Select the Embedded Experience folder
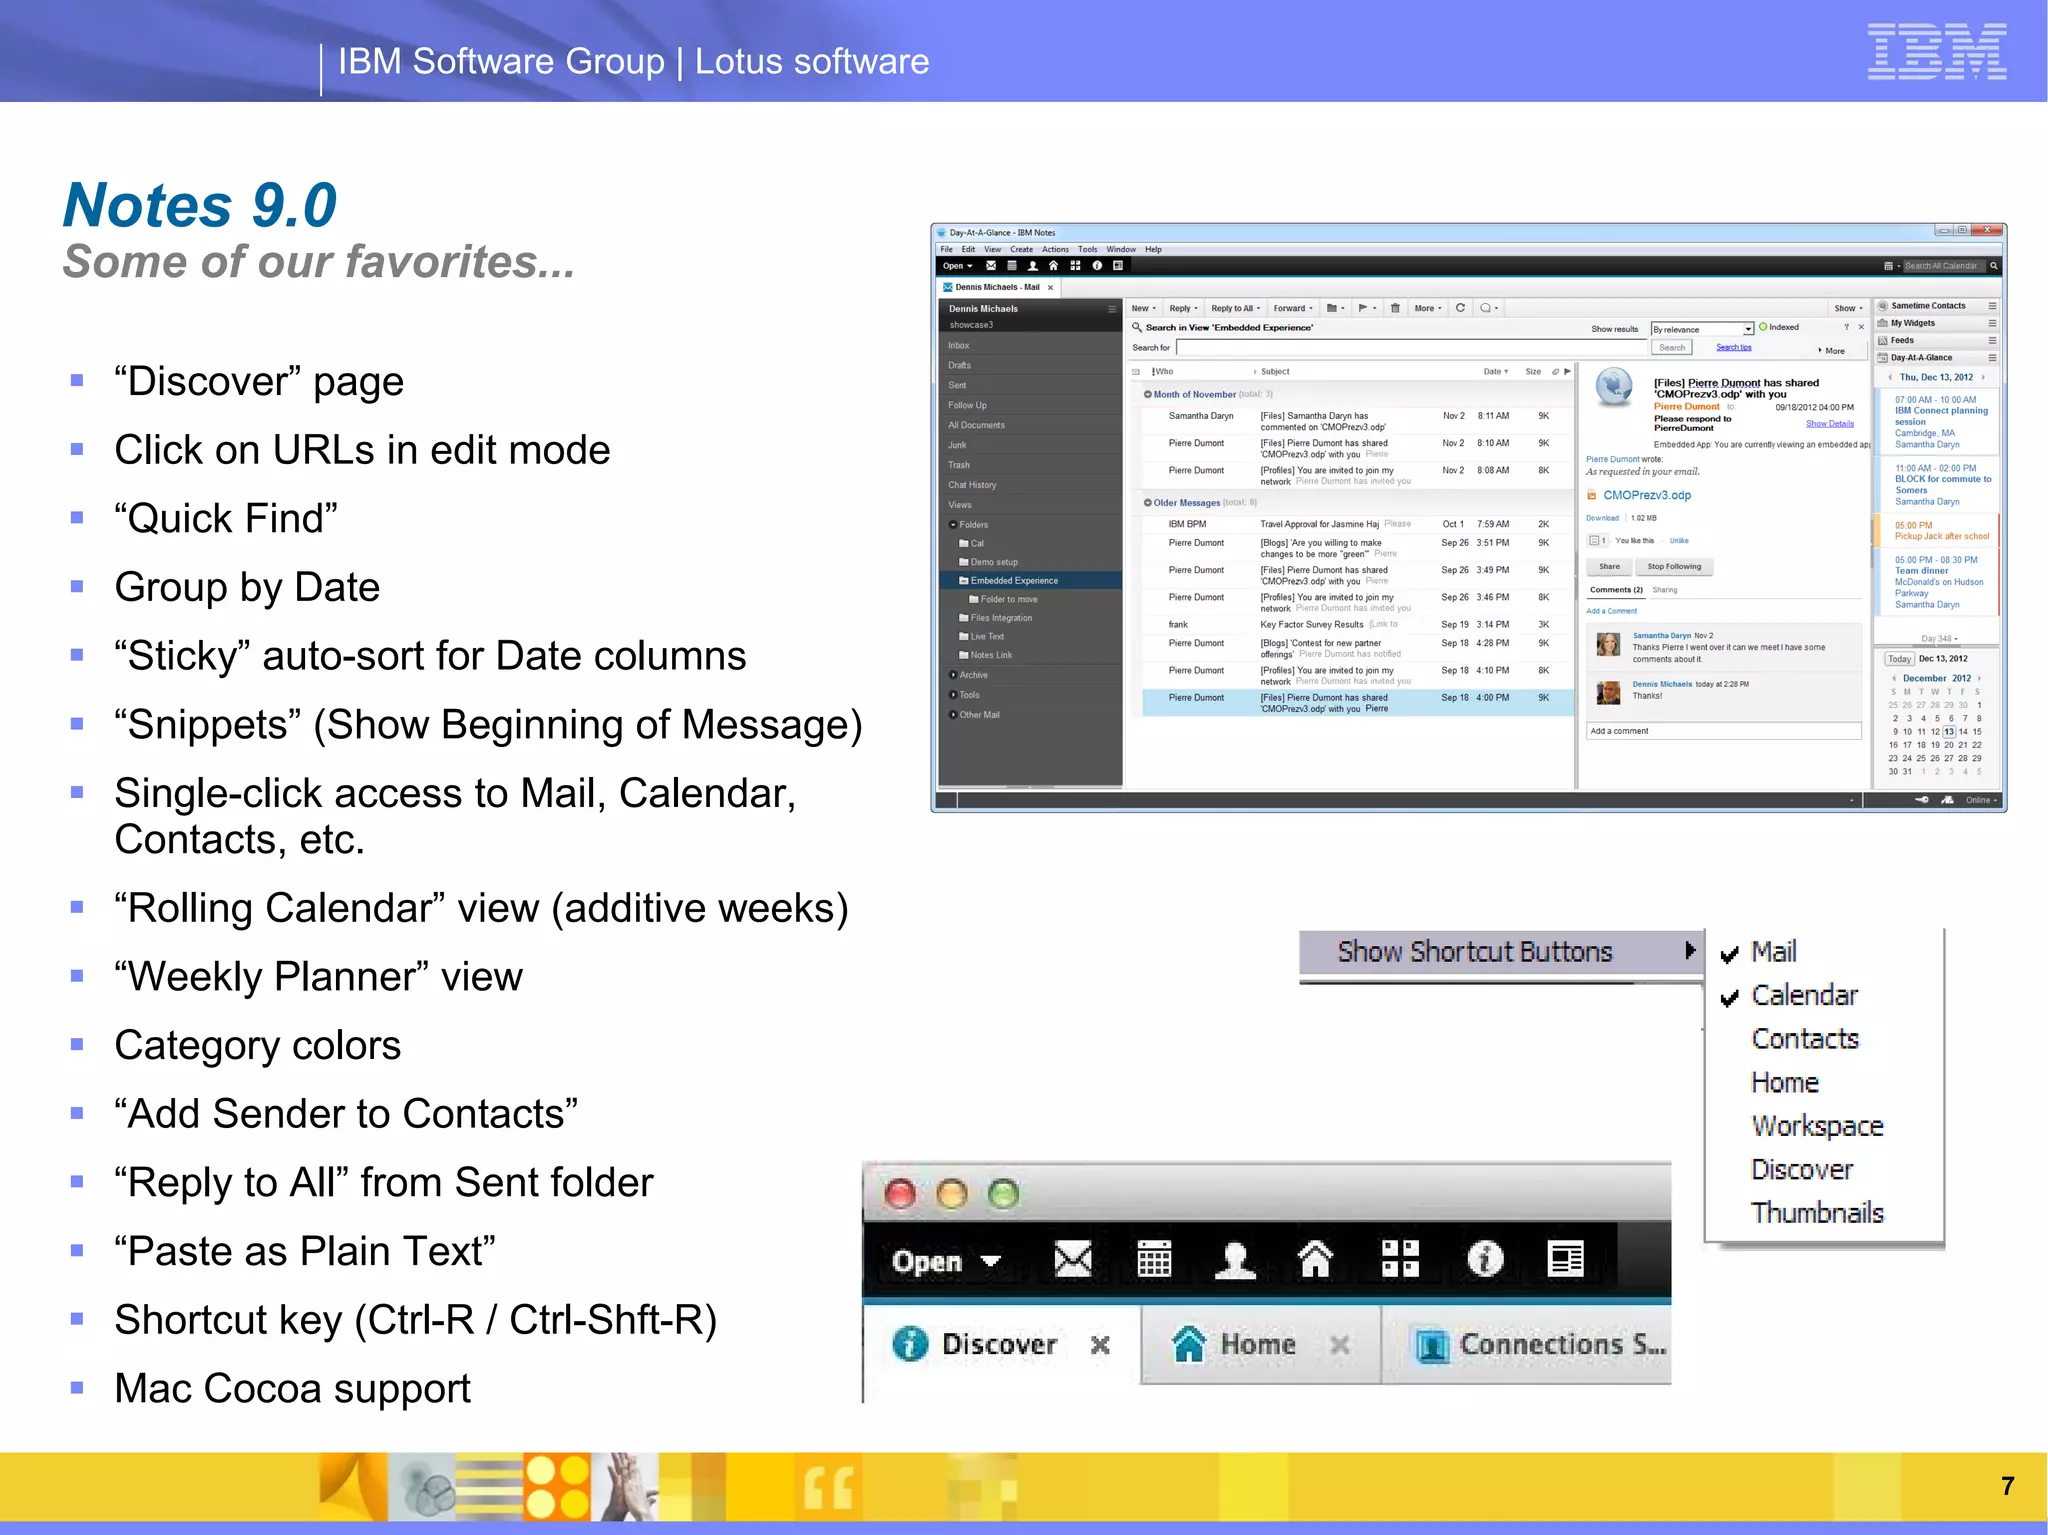This screenshot has width=2048, height=1535. tap(1030, 580)
